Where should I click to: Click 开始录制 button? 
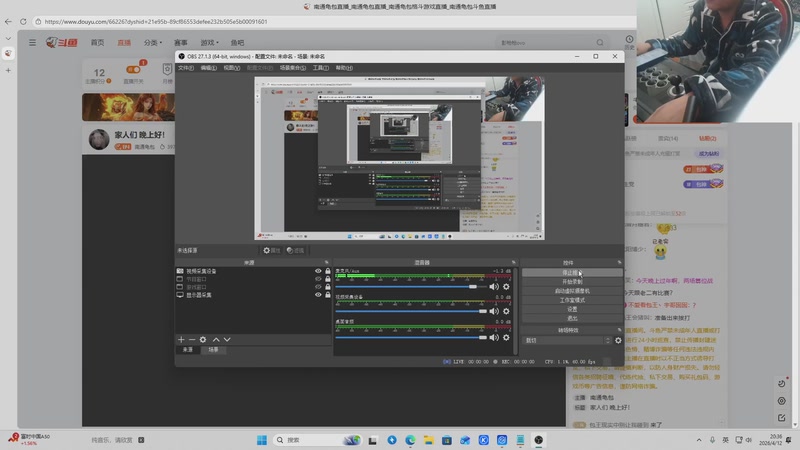tap(572, 282)
